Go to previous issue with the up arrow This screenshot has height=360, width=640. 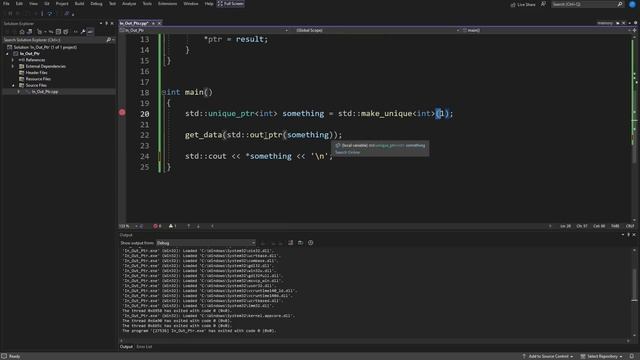tap(189, 226)
